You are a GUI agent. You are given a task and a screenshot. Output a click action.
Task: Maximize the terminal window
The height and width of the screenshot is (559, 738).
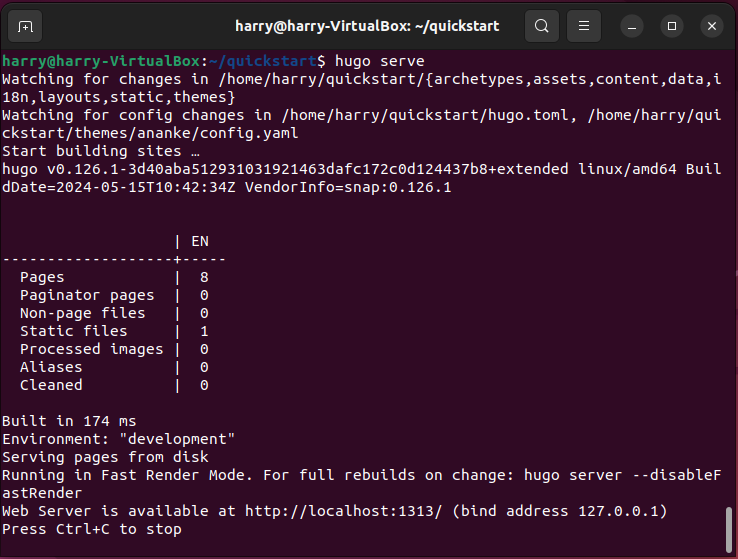(672, 25)
